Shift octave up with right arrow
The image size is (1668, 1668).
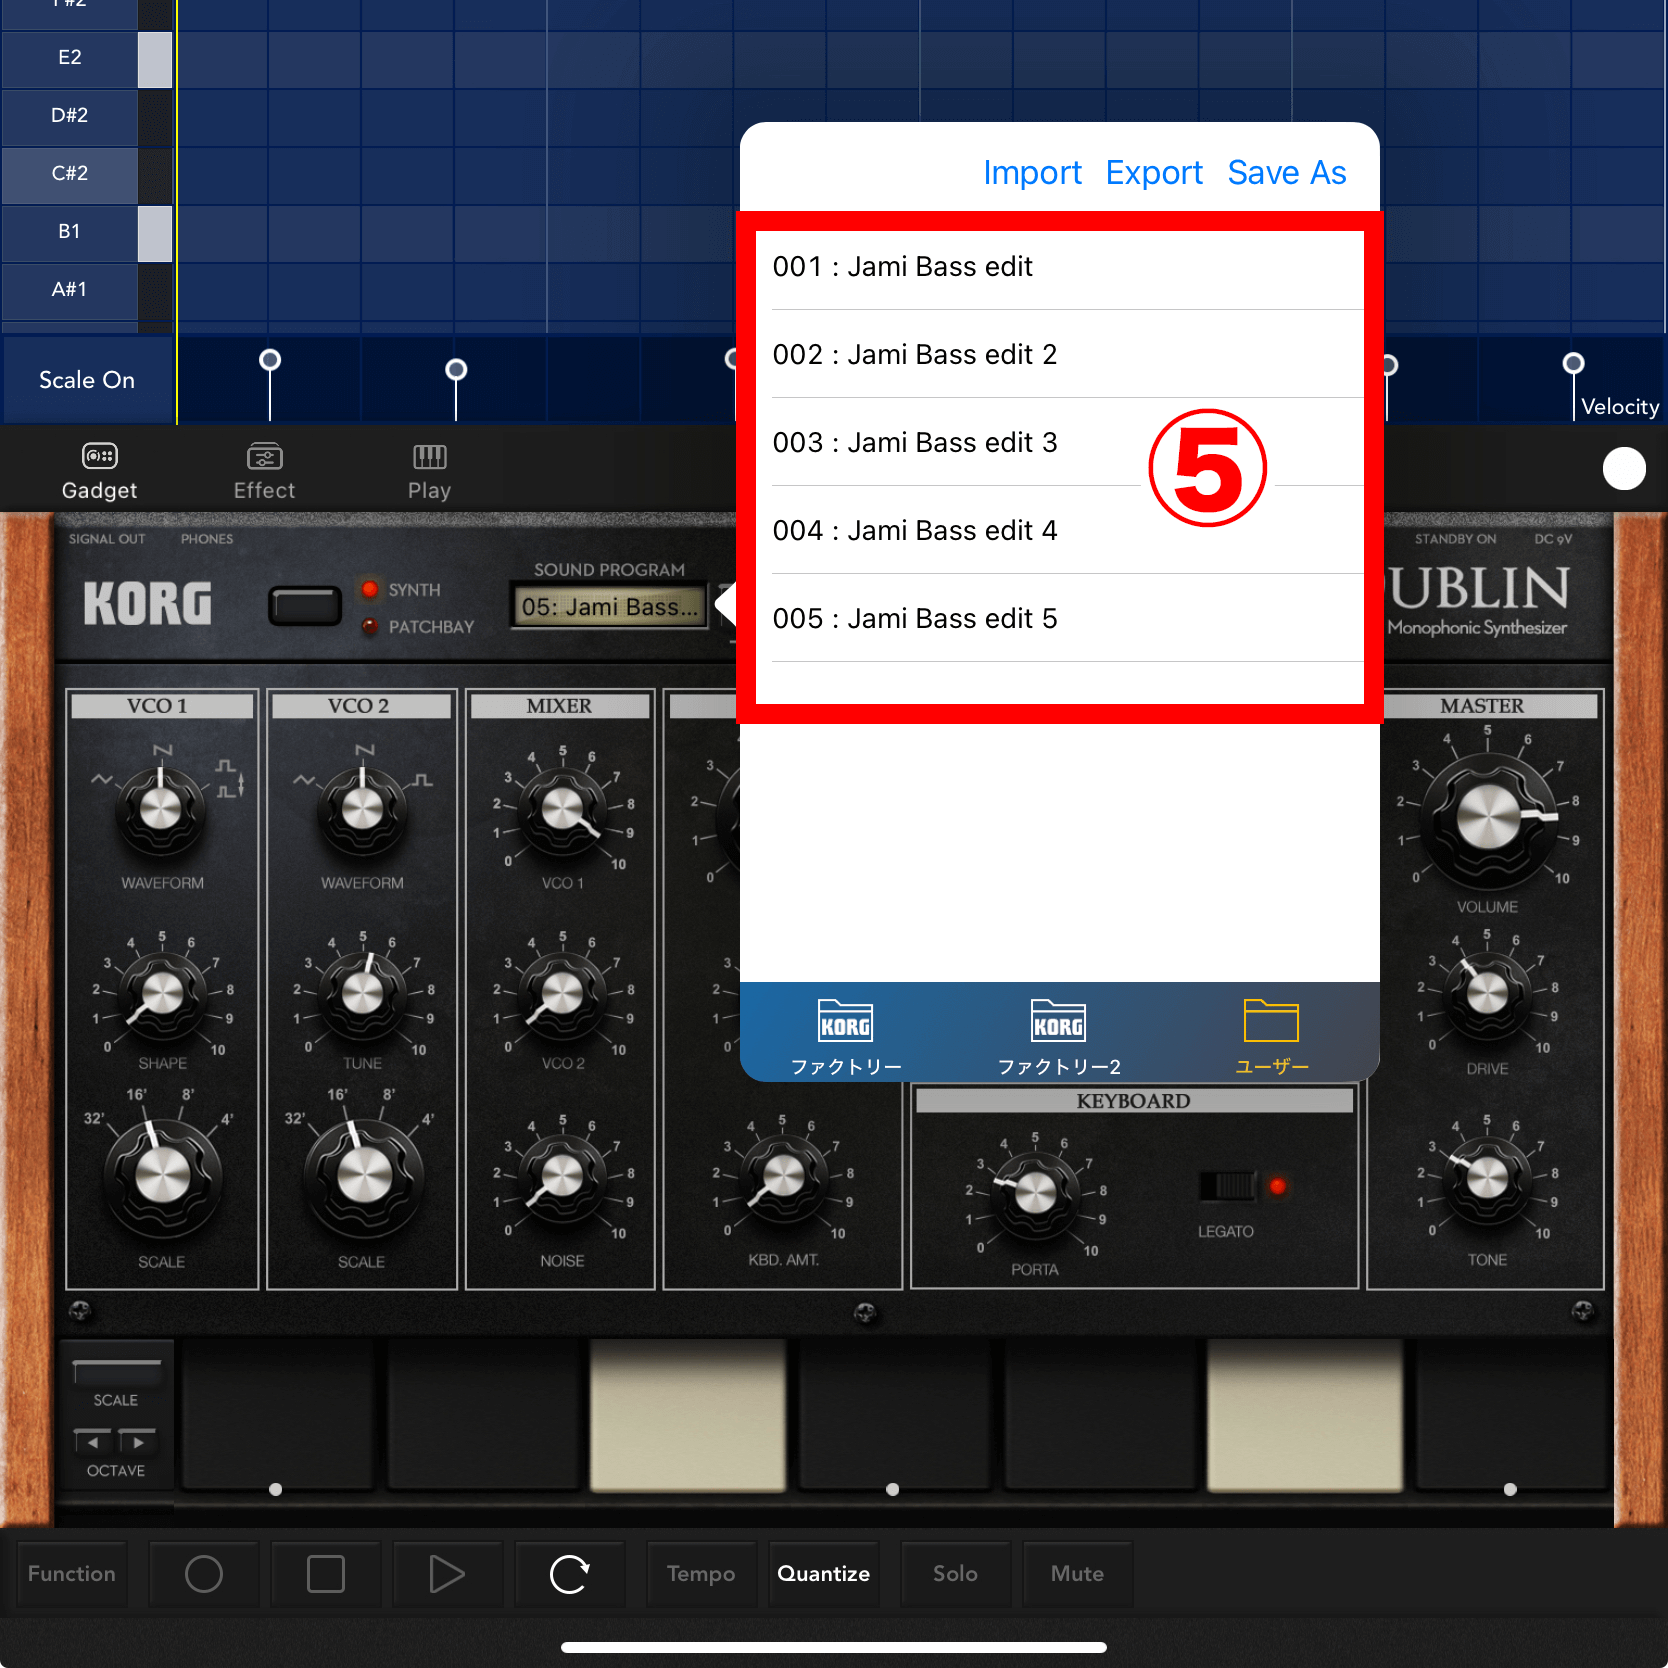coord(138,1441)
